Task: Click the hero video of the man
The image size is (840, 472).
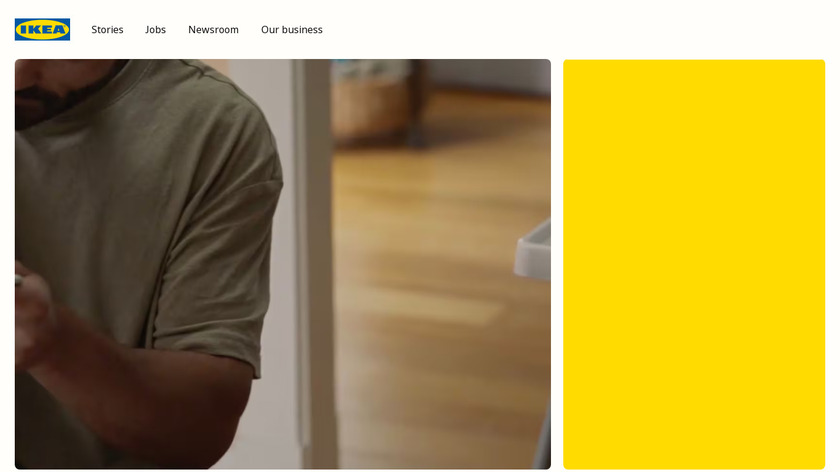Action: pos(283,264)
